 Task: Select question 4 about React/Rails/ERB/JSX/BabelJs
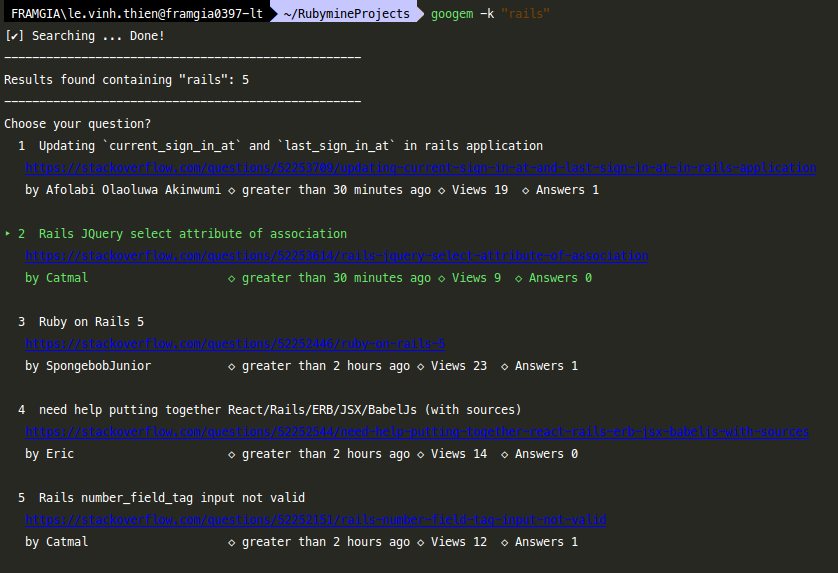point(280,410)
